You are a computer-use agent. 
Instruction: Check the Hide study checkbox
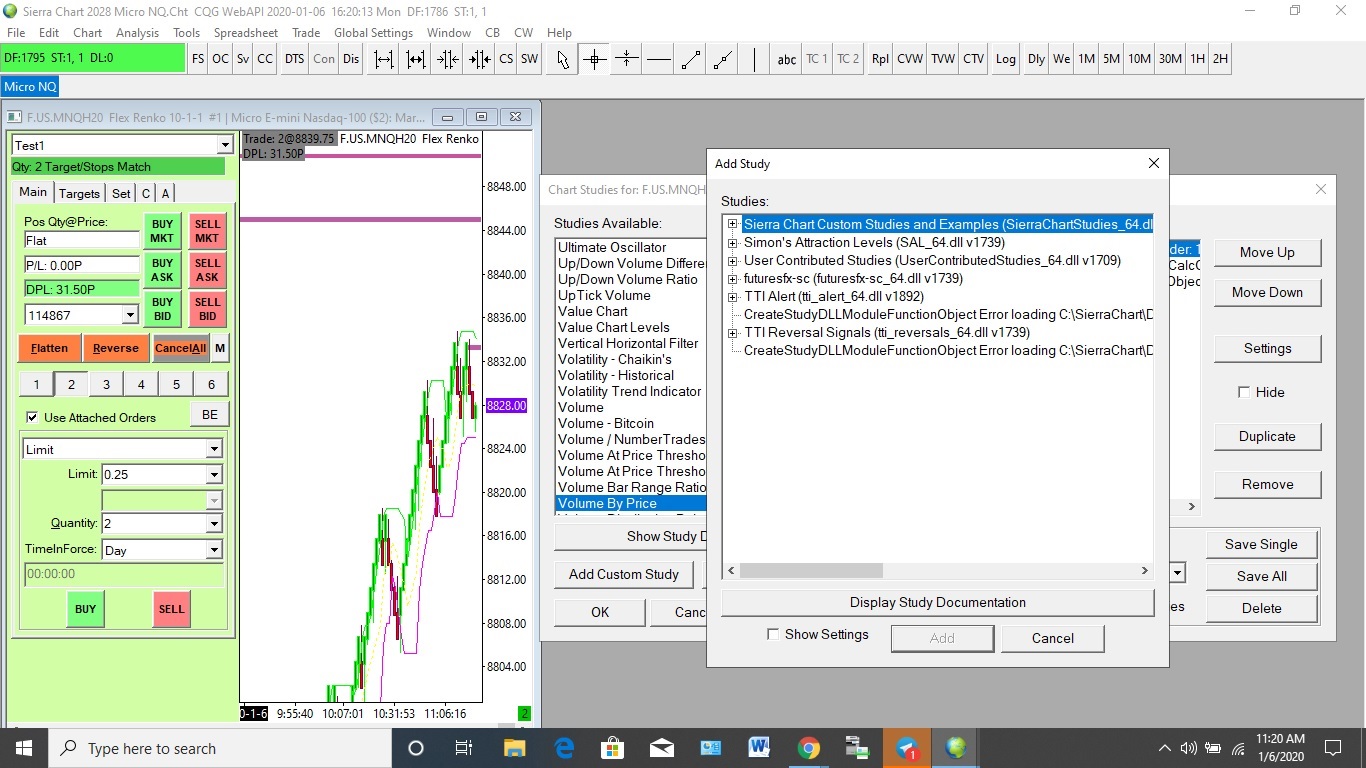[1244, 392]
